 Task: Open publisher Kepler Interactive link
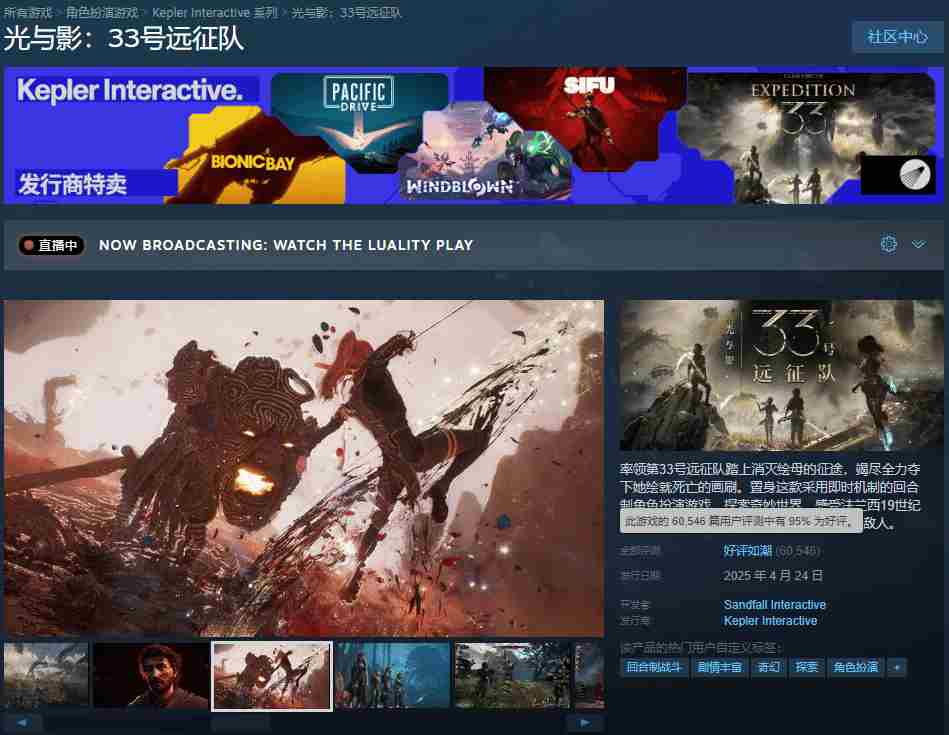pos(770,621)
